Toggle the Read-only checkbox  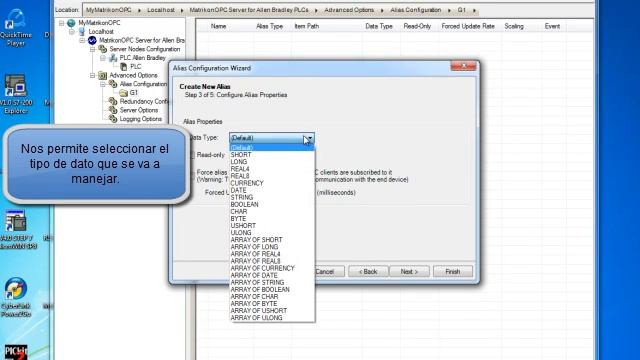[x=192, y=155]
